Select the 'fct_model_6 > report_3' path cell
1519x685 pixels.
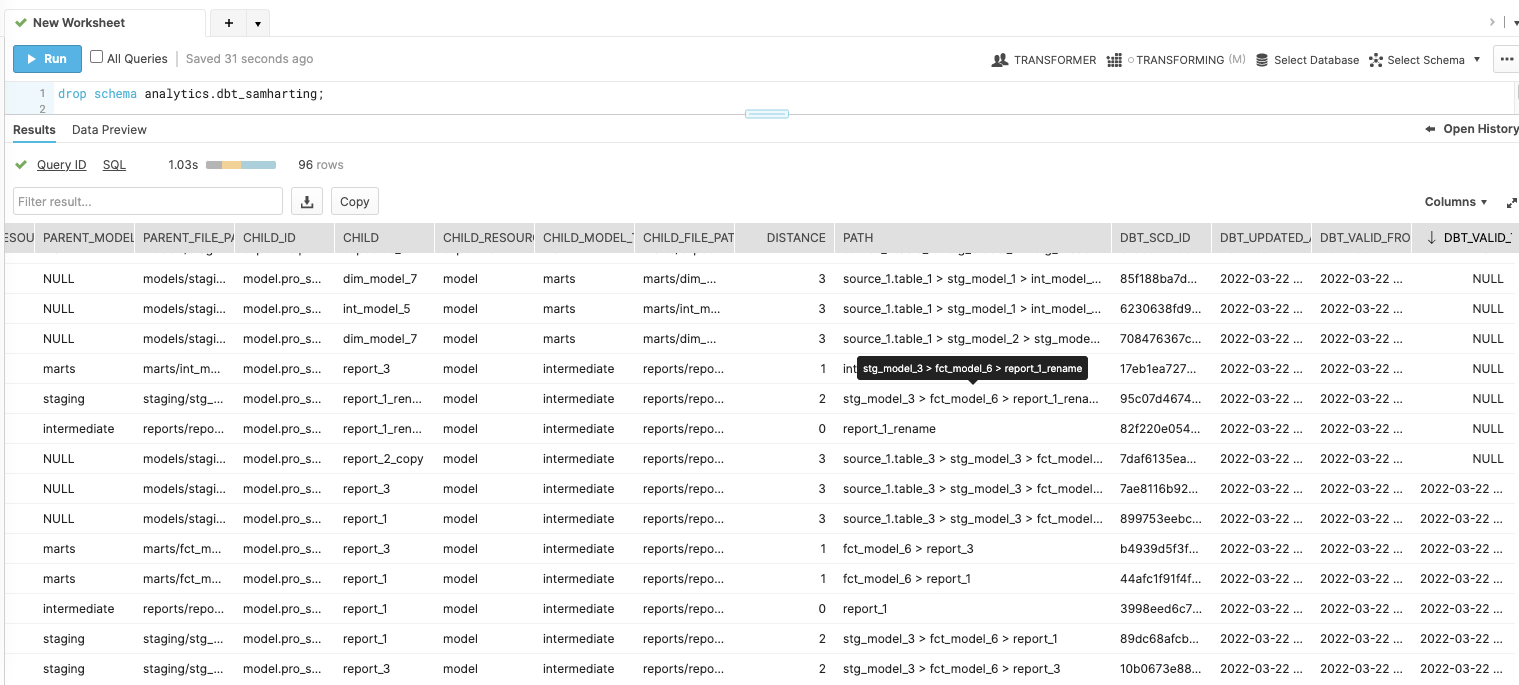[972, 549]
